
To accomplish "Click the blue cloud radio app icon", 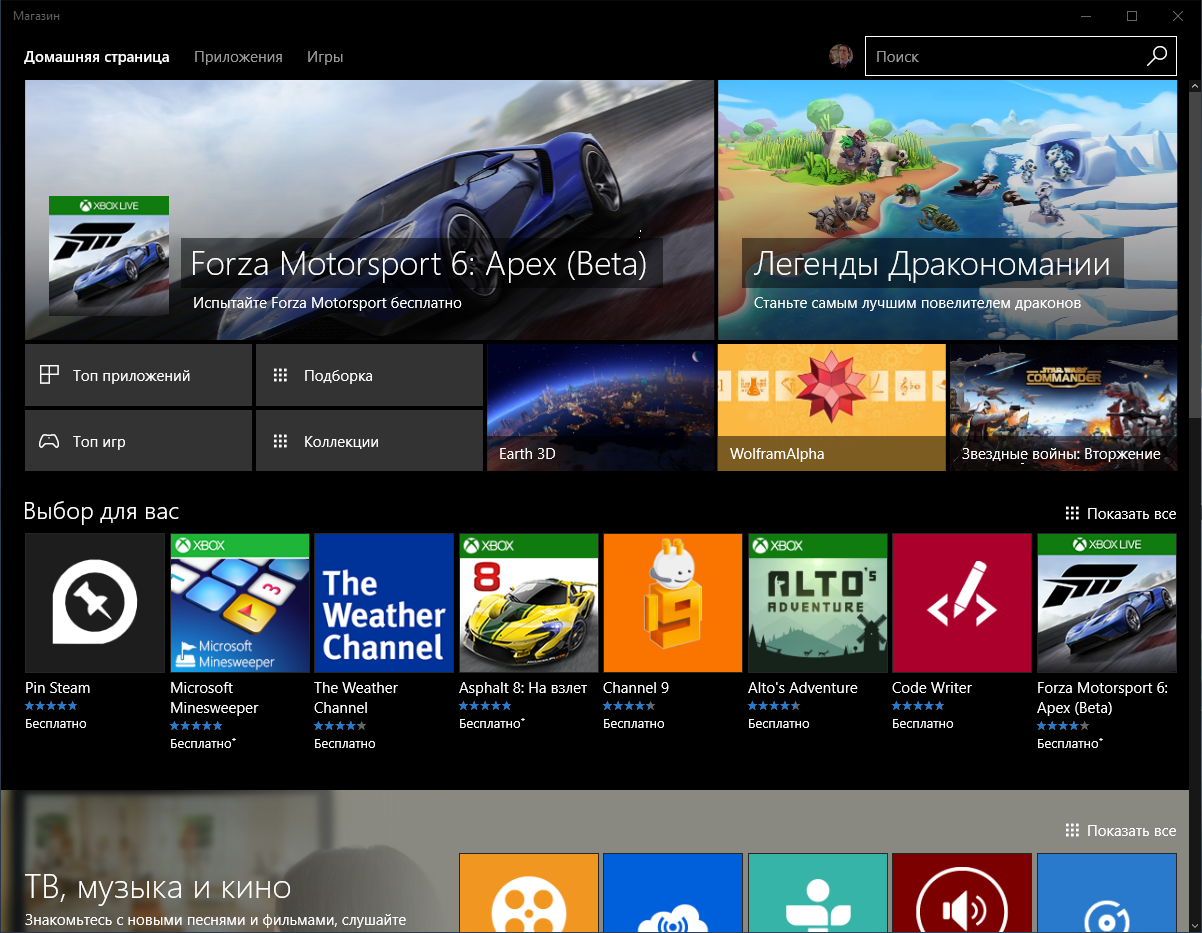I will pyautogui.click(x=673, y=893).
